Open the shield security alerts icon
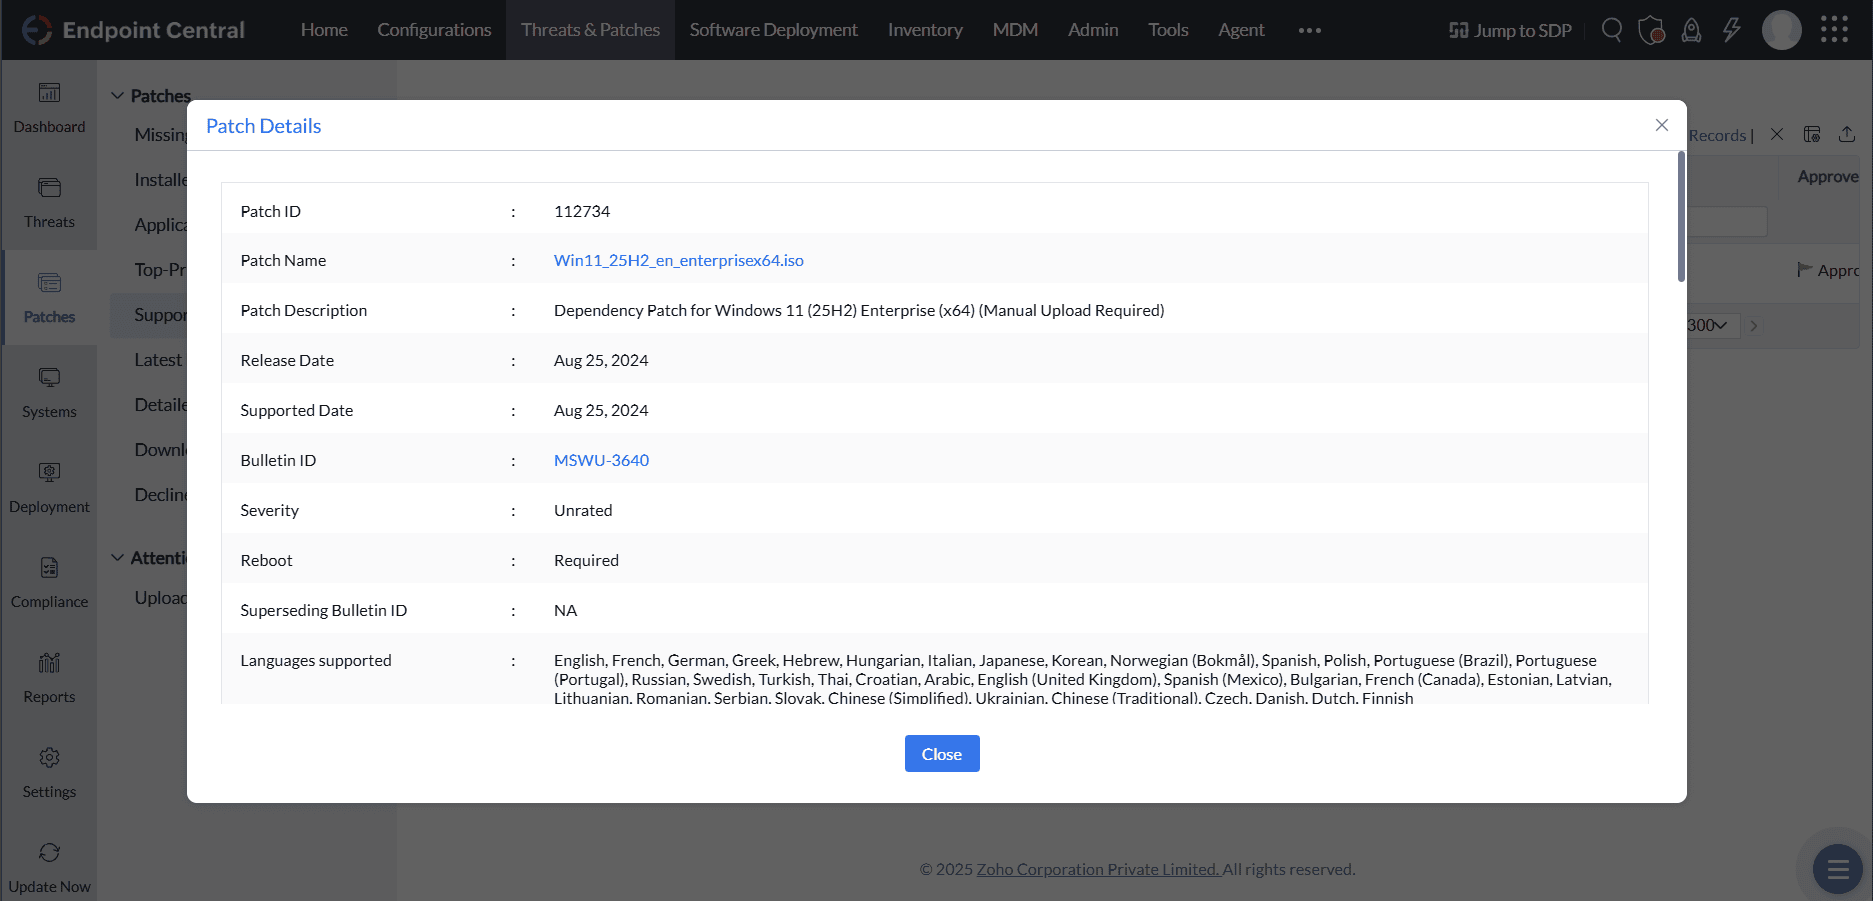This screenshot has height=901, width=1873. [x=1651, y=30]
